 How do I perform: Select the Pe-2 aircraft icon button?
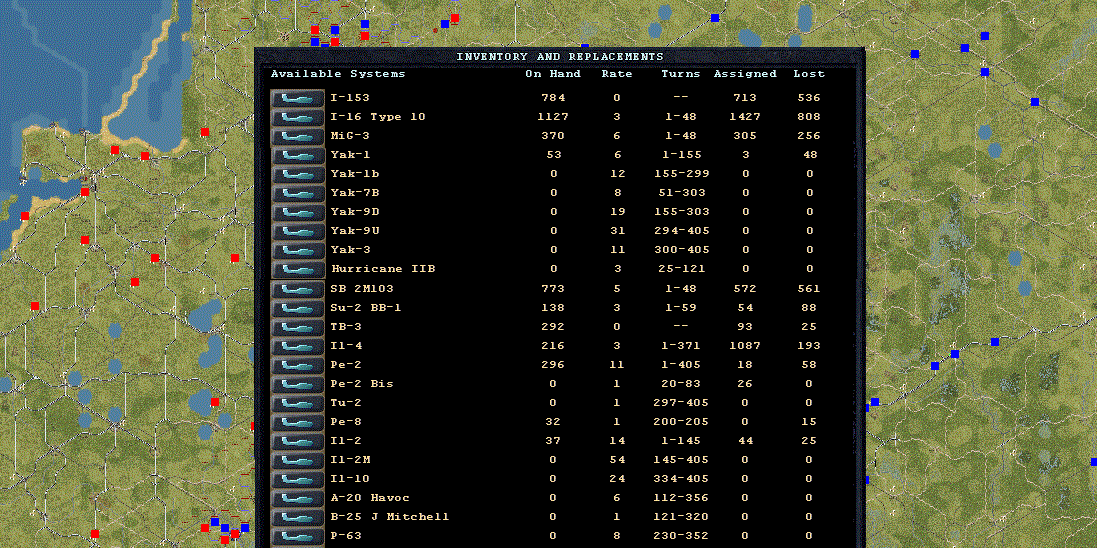298,365
